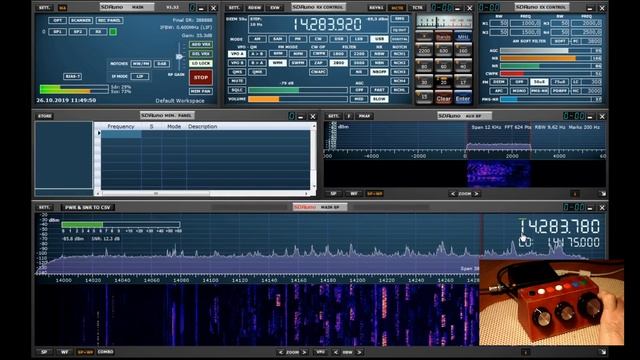Select WF view in Aux SP

(x=353, y=193)
